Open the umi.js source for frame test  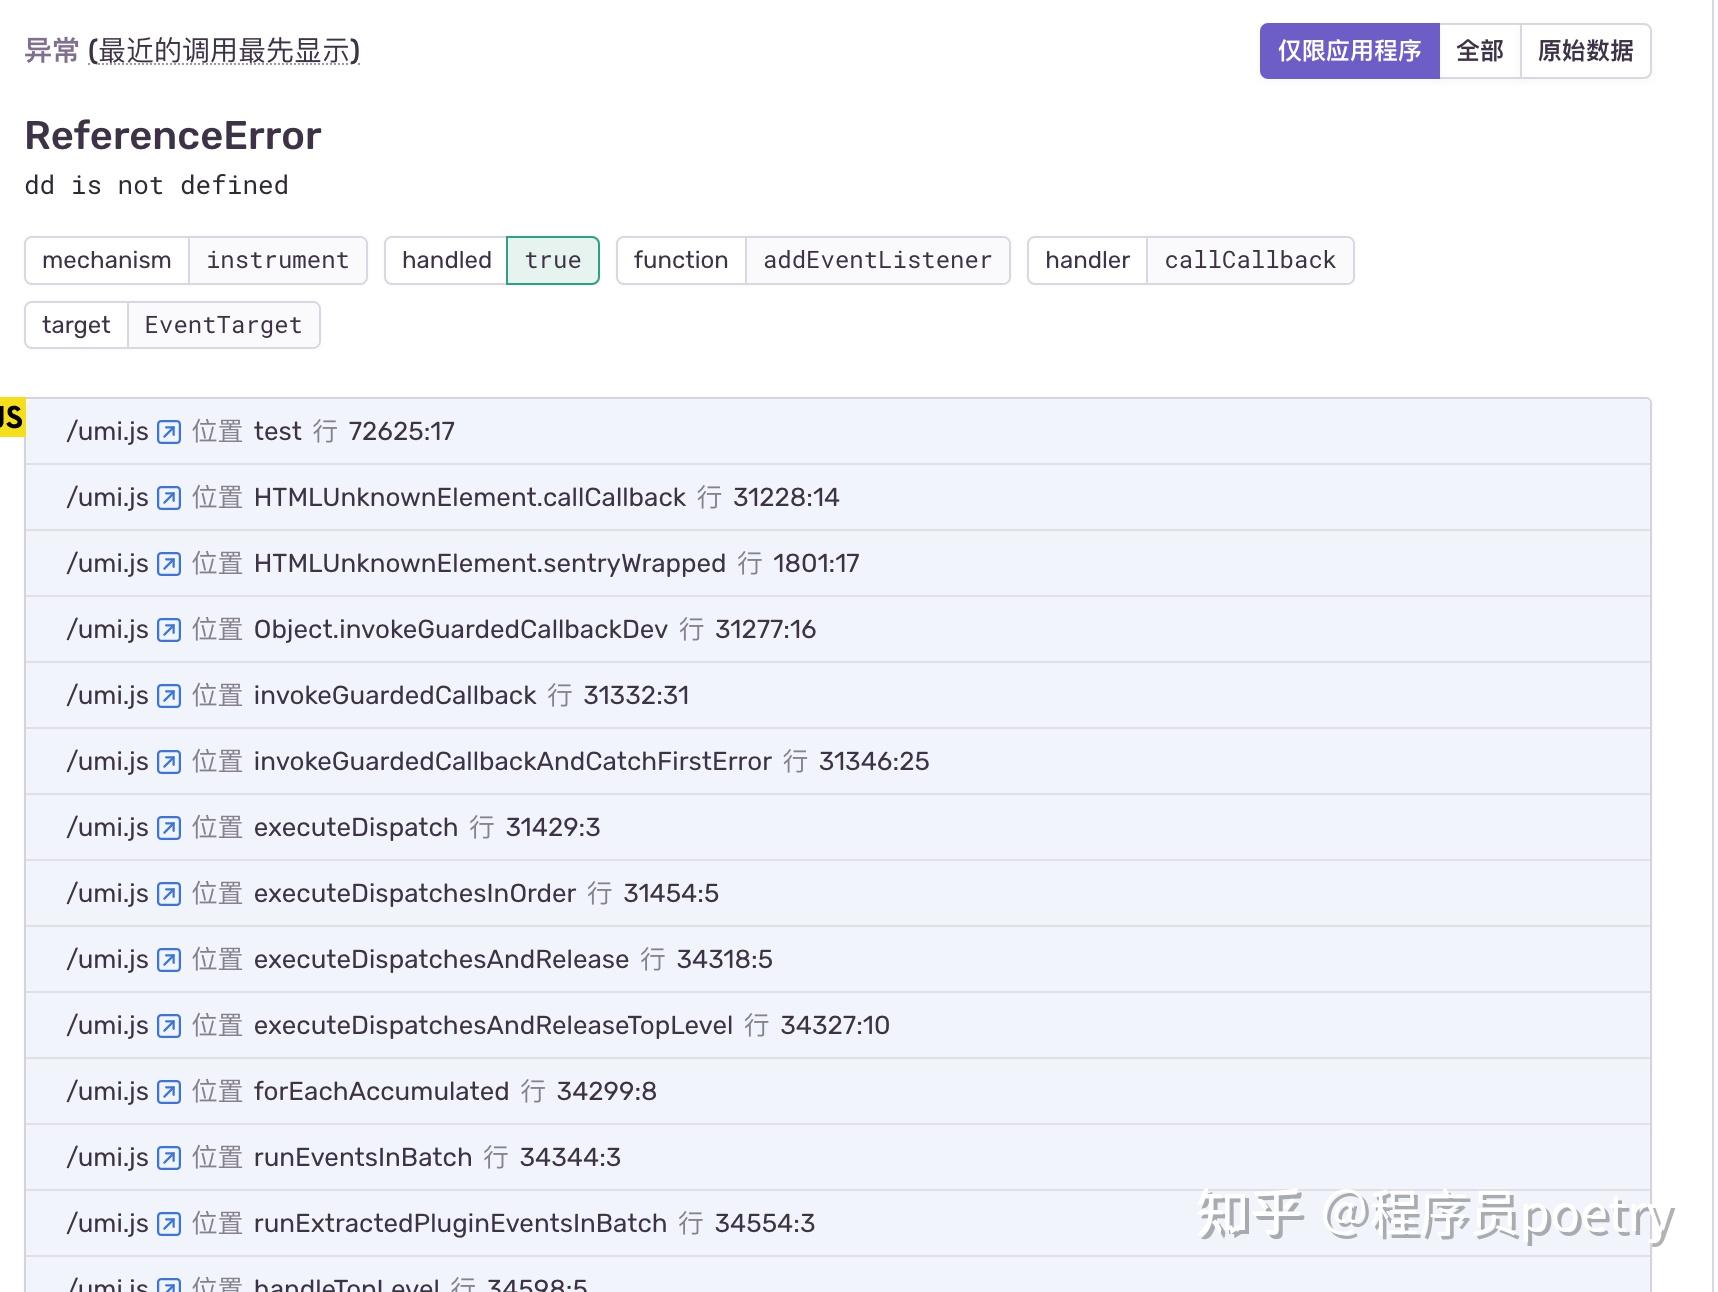point(167,431)
